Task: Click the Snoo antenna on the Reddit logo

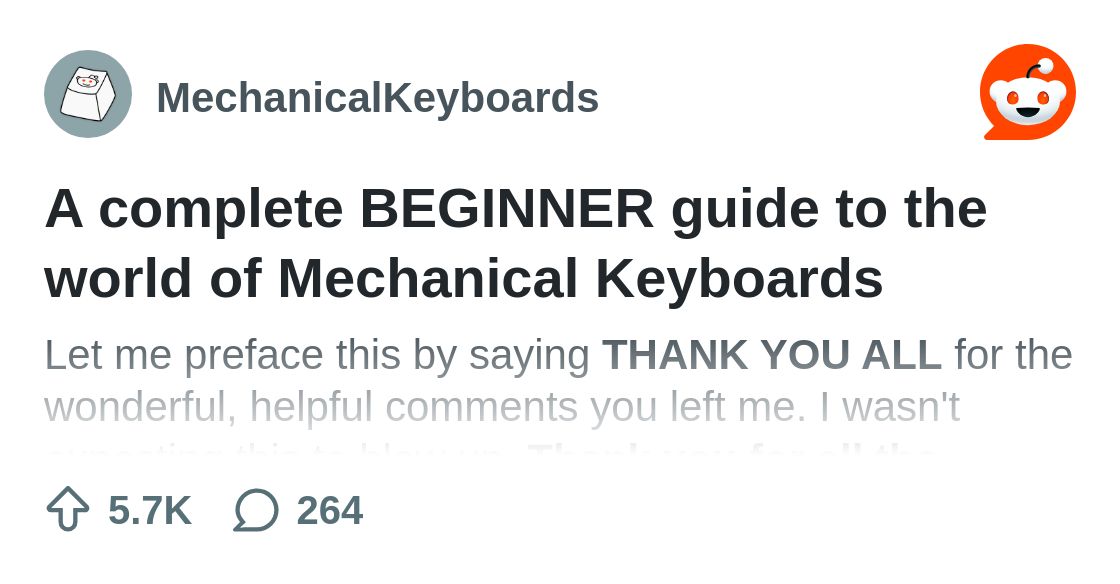Action: (x=1039, y=69)
